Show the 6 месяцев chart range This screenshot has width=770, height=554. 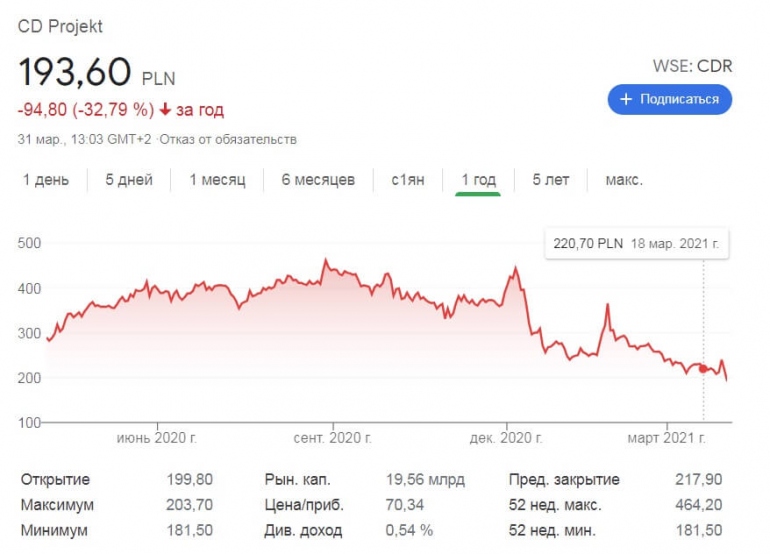(x=318, y=180)
